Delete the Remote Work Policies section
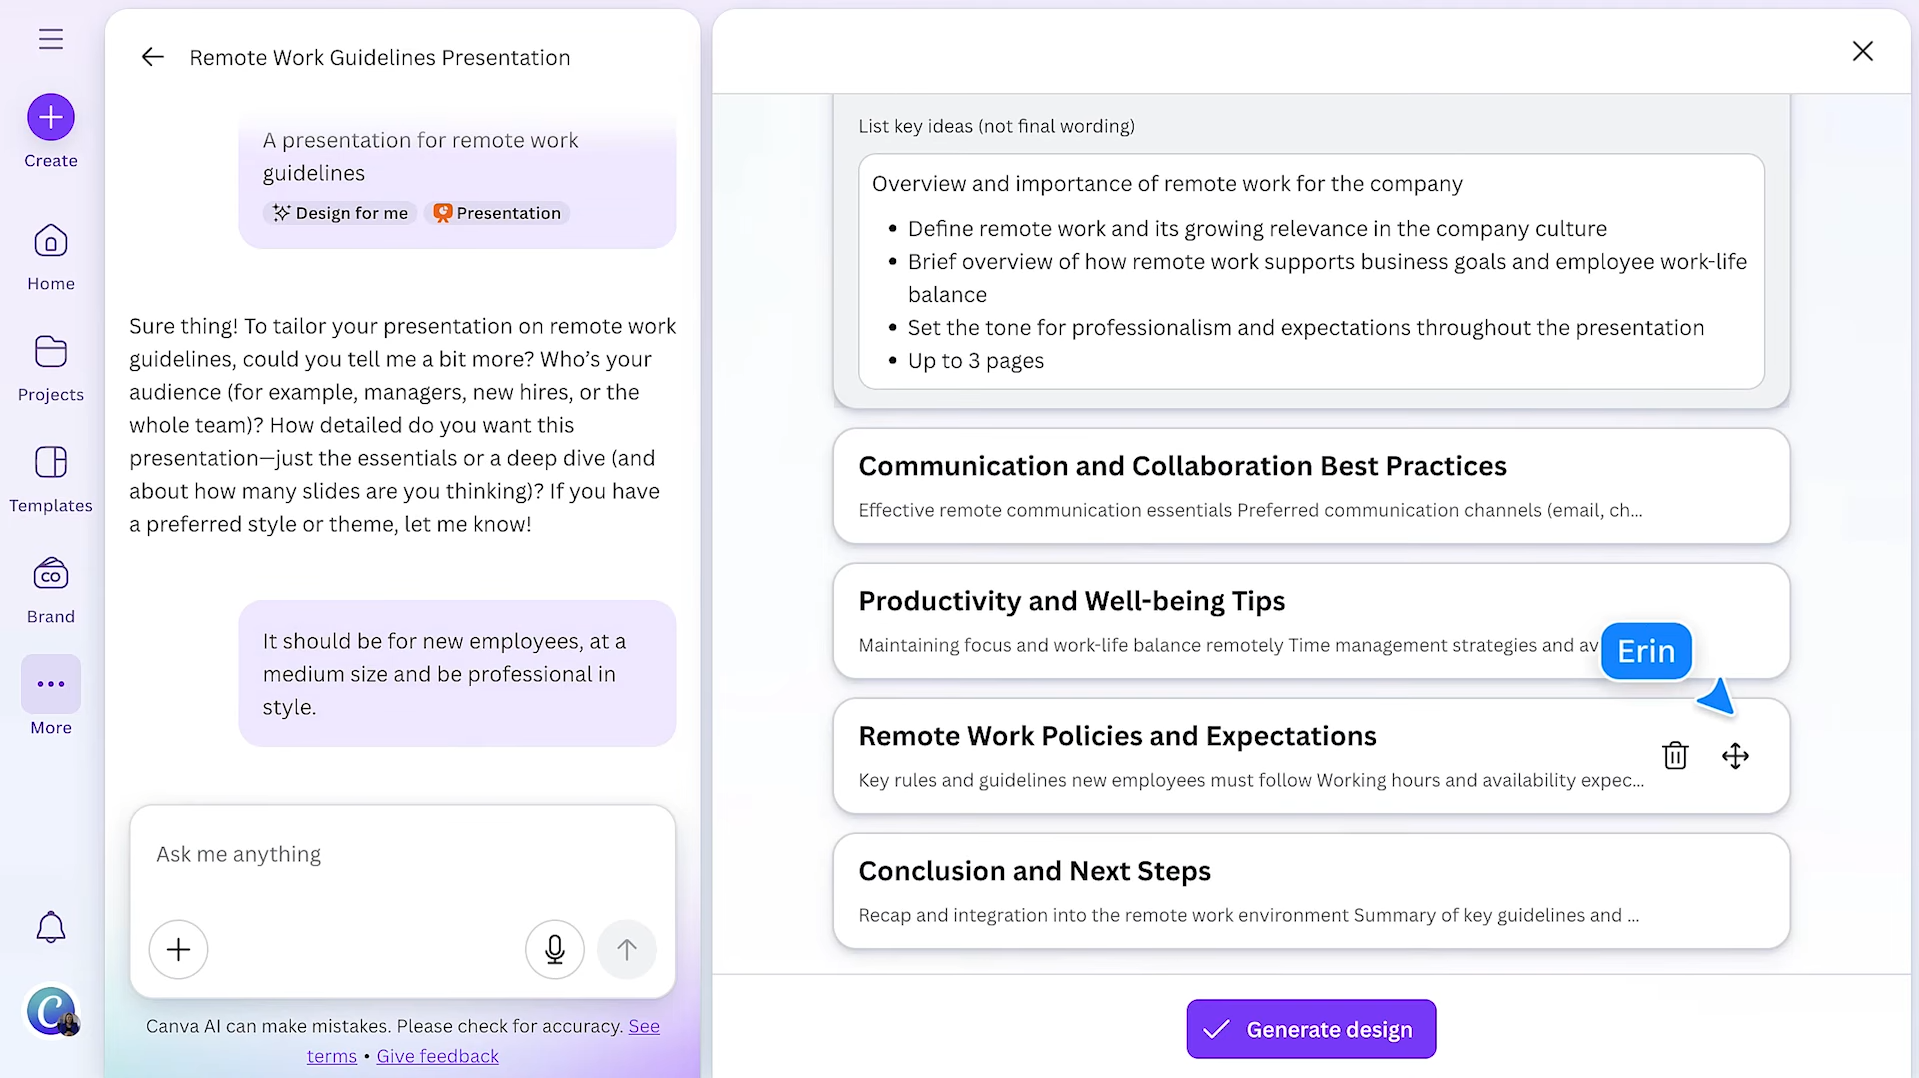1919x1078 pixels. pyautogui.click(x=1675, y=756)
